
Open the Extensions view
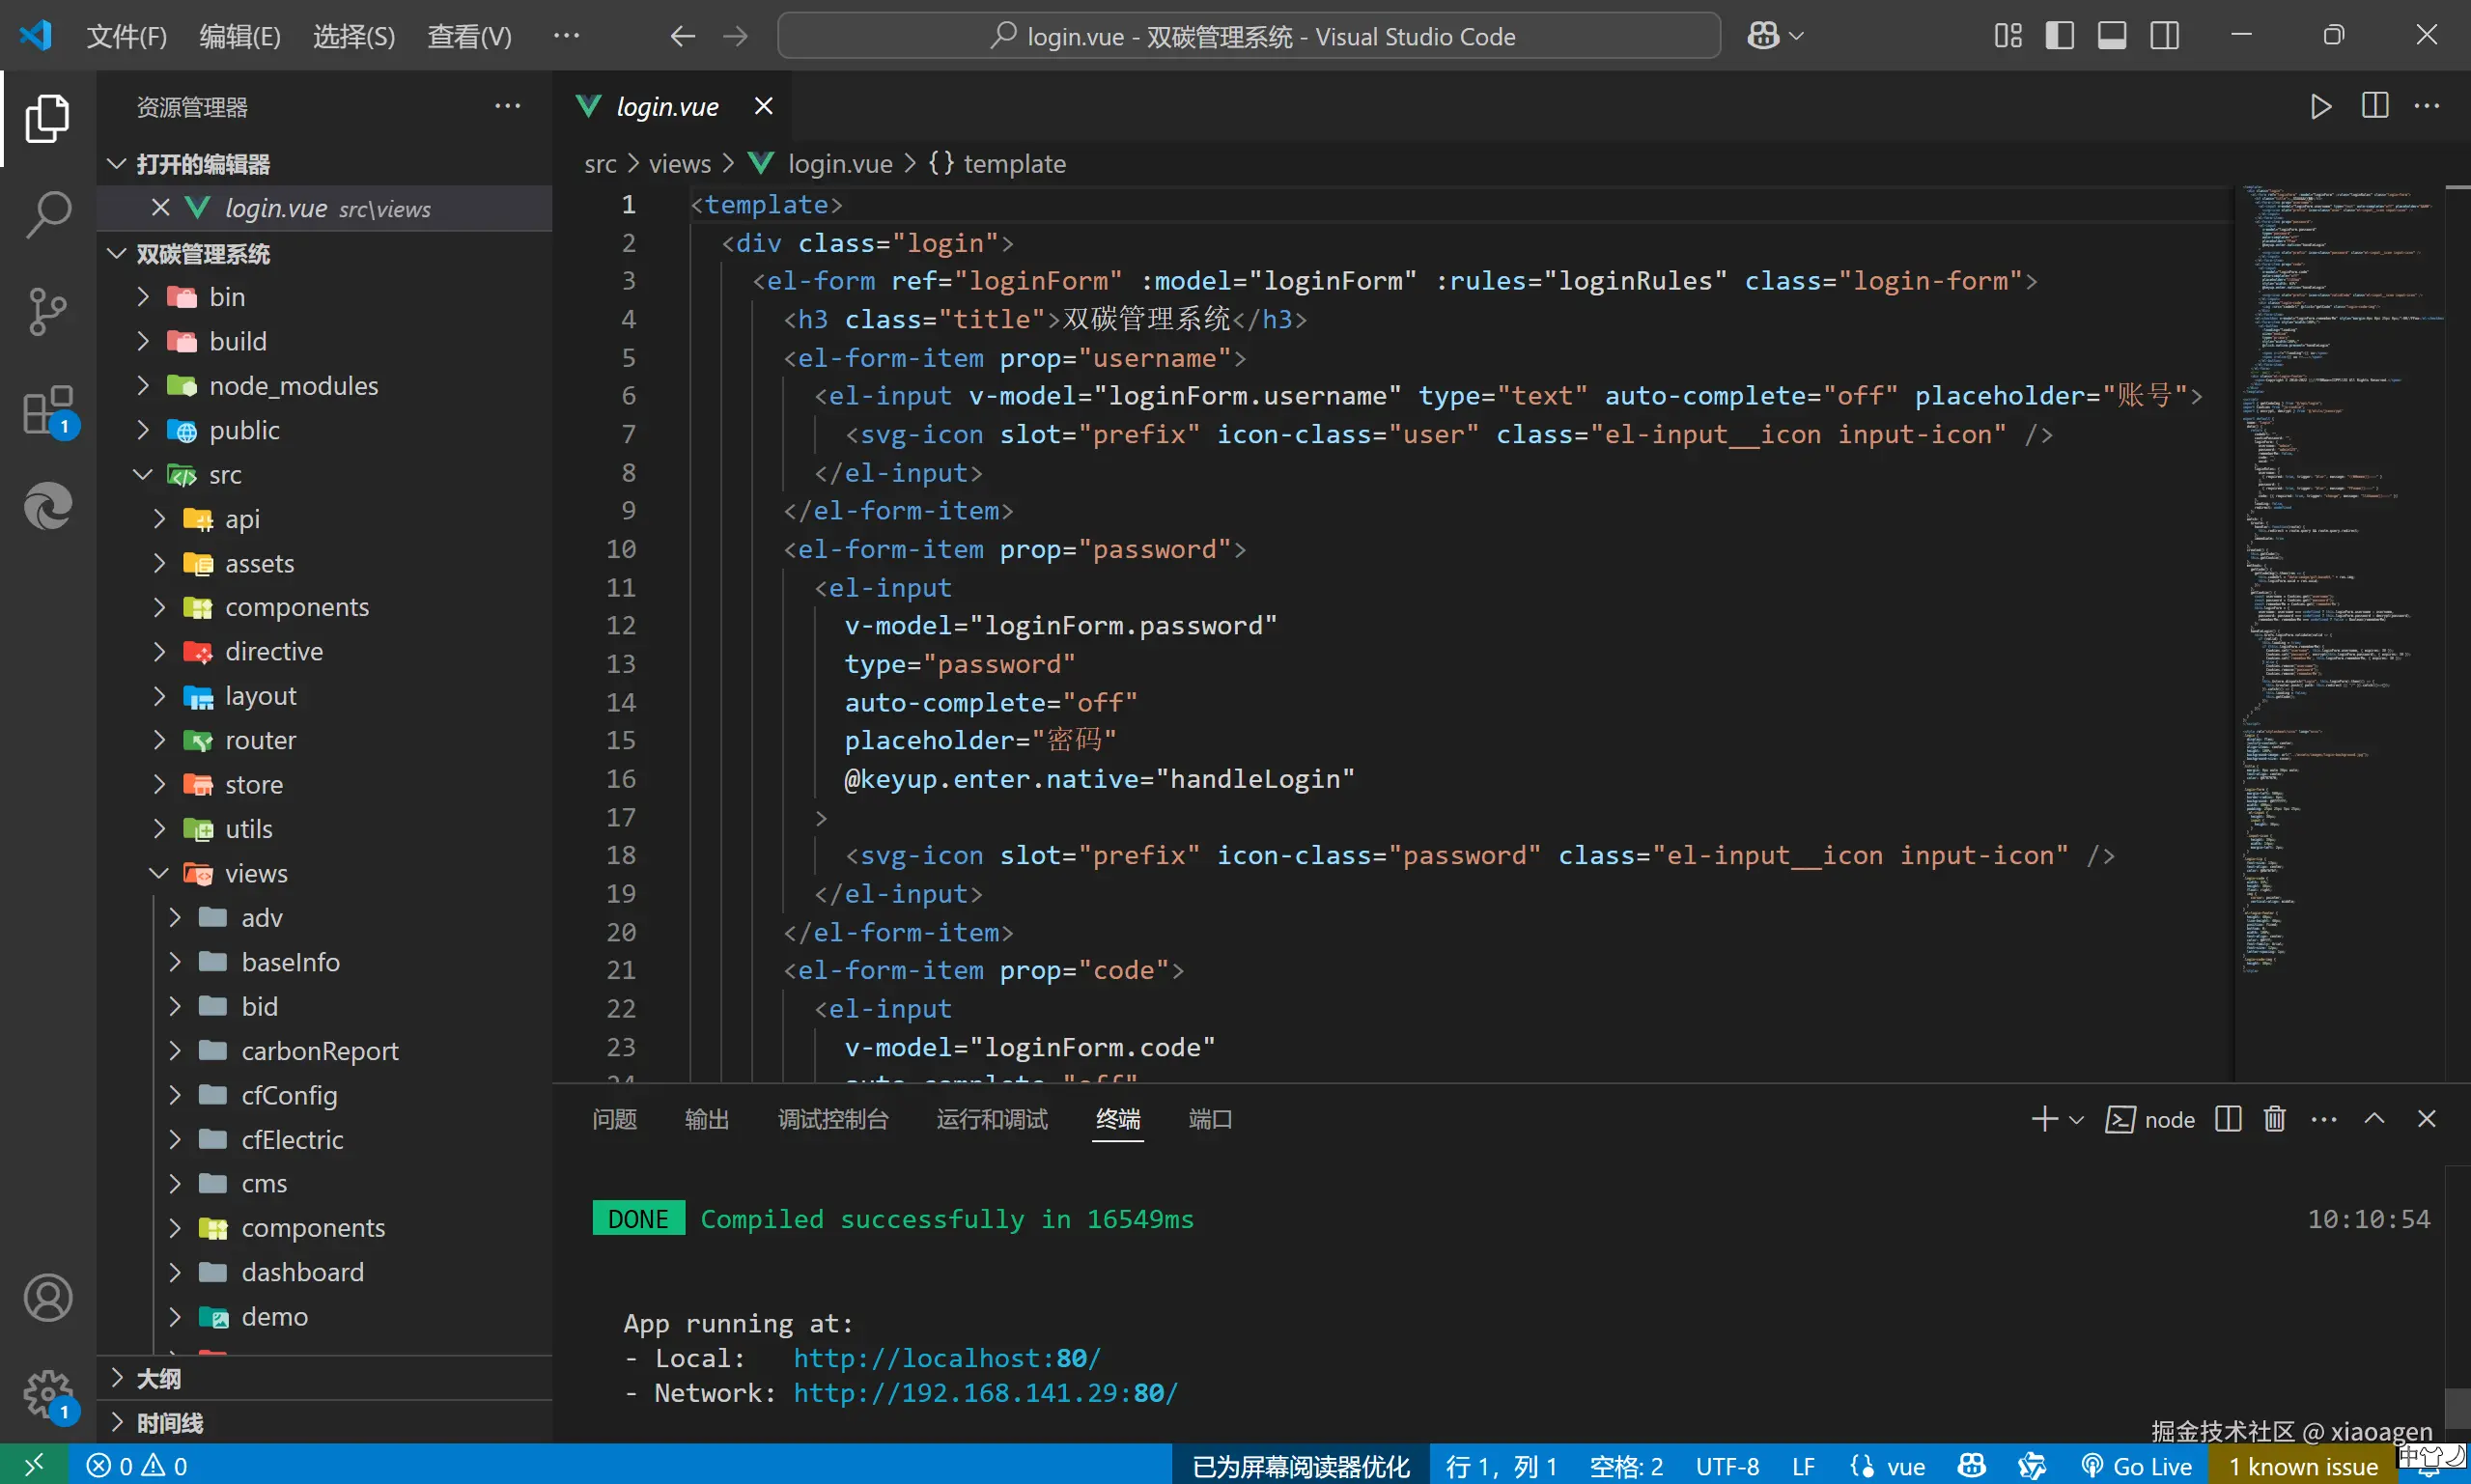tap(47, 409)
